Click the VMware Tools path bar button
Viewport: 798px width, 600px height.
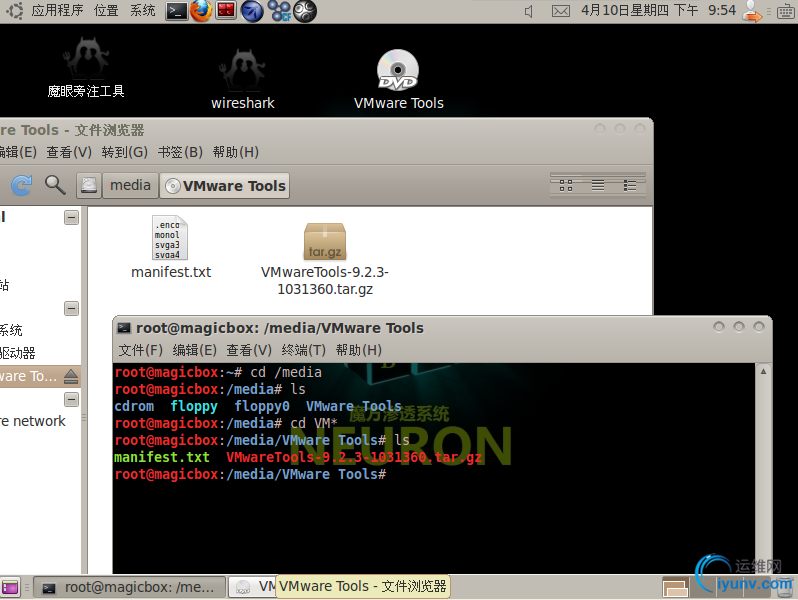(x=224, y=185)
